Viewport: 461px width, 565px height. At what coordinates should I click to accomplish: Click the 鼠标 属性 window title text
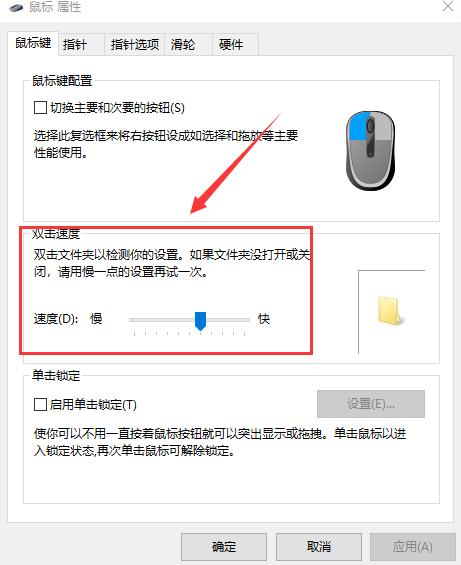[55, 7]
